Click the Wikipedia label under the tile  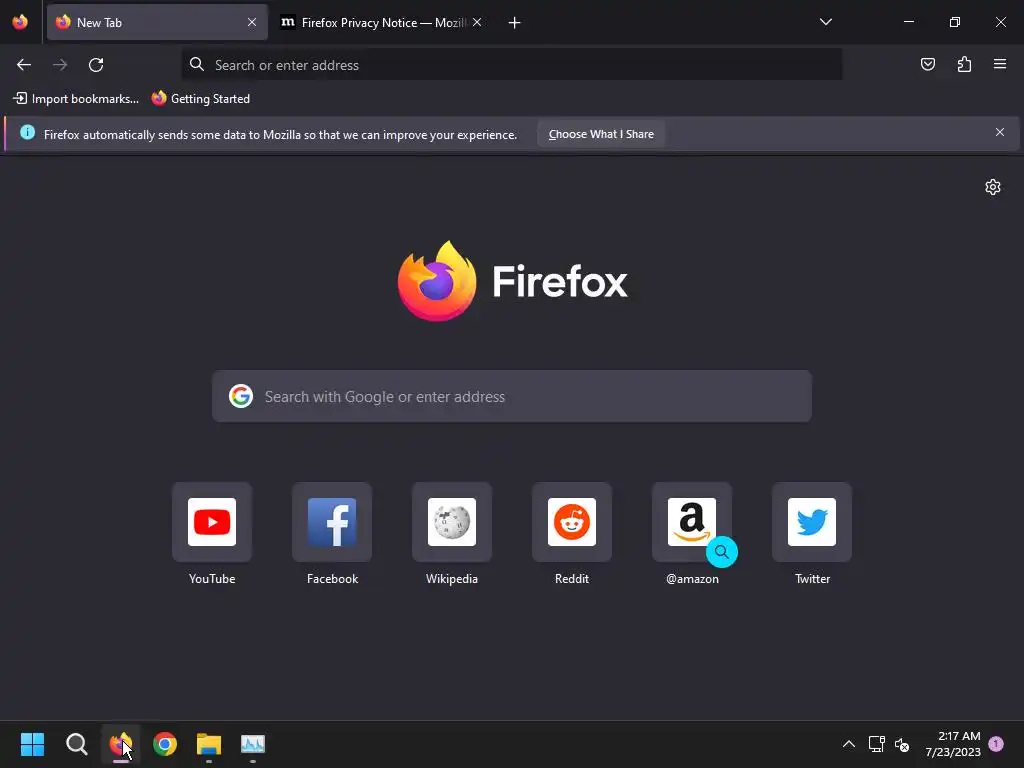[x=452, y=579]
